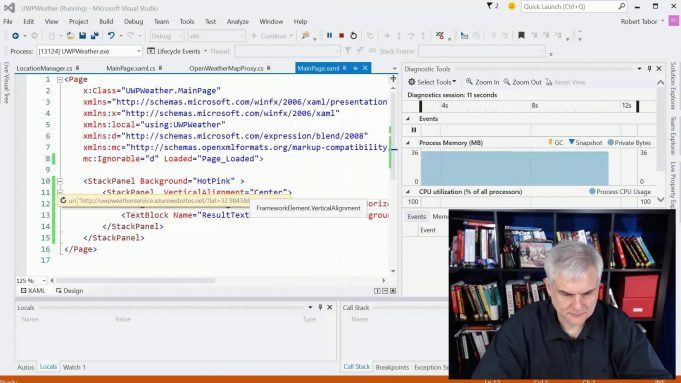Click the Open File folder icon

(70, 36)
